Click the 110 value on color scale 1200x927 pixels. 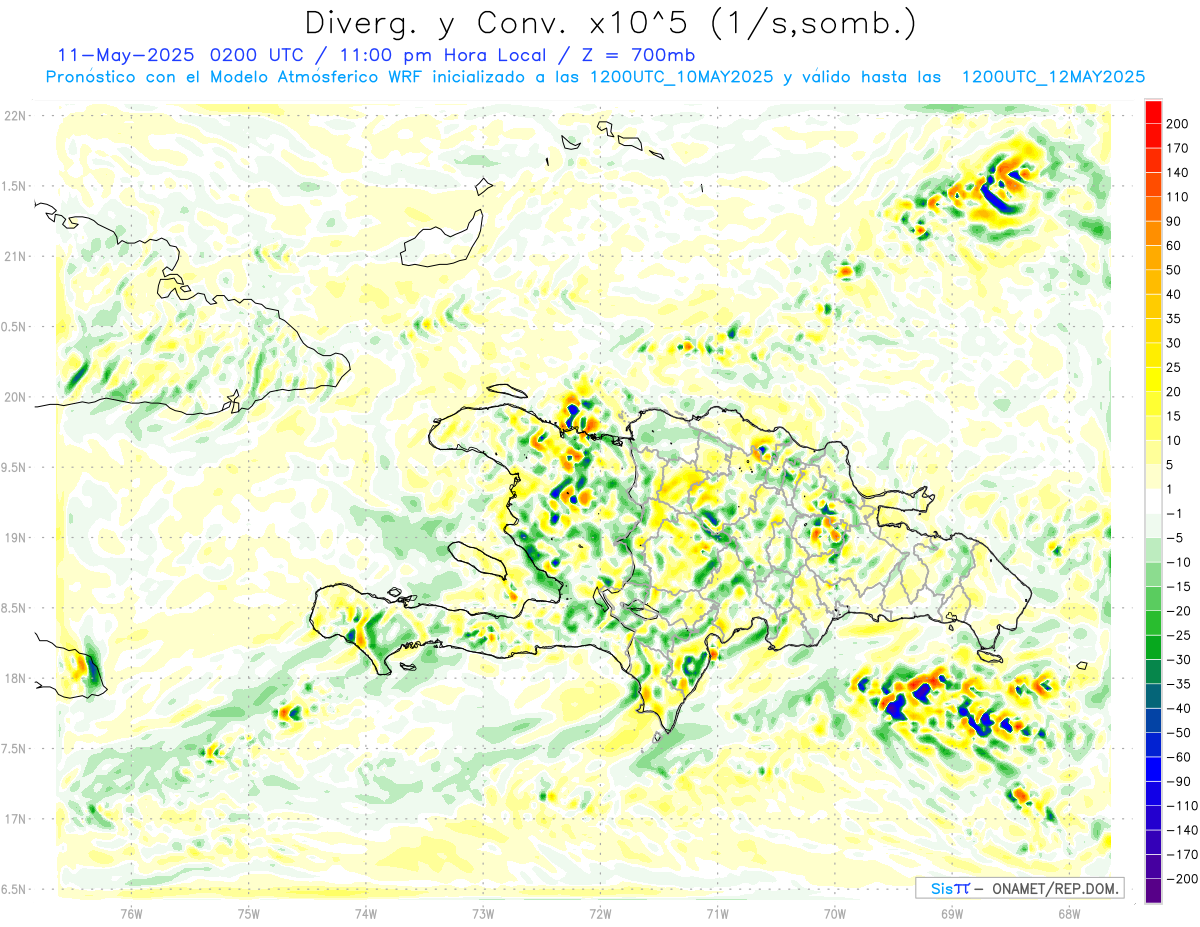[1177, 197]
